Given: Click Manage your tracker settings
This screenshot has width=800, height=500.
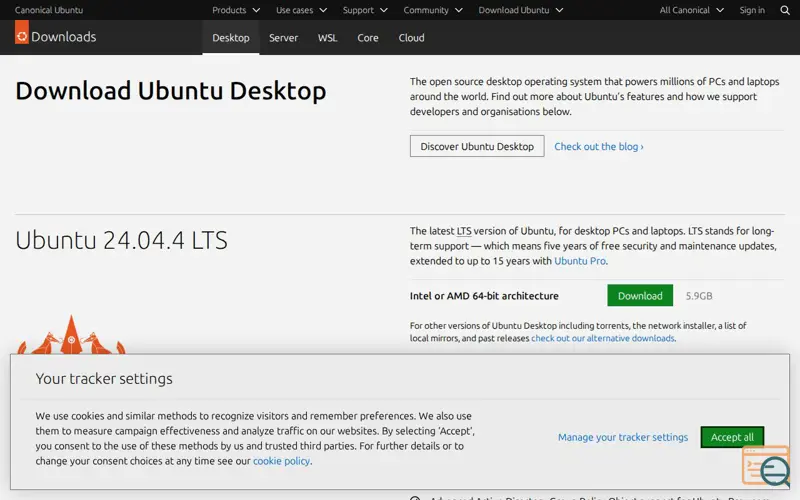Looking at the screenshot, I should pyautogui.click(x=623, y=437).
